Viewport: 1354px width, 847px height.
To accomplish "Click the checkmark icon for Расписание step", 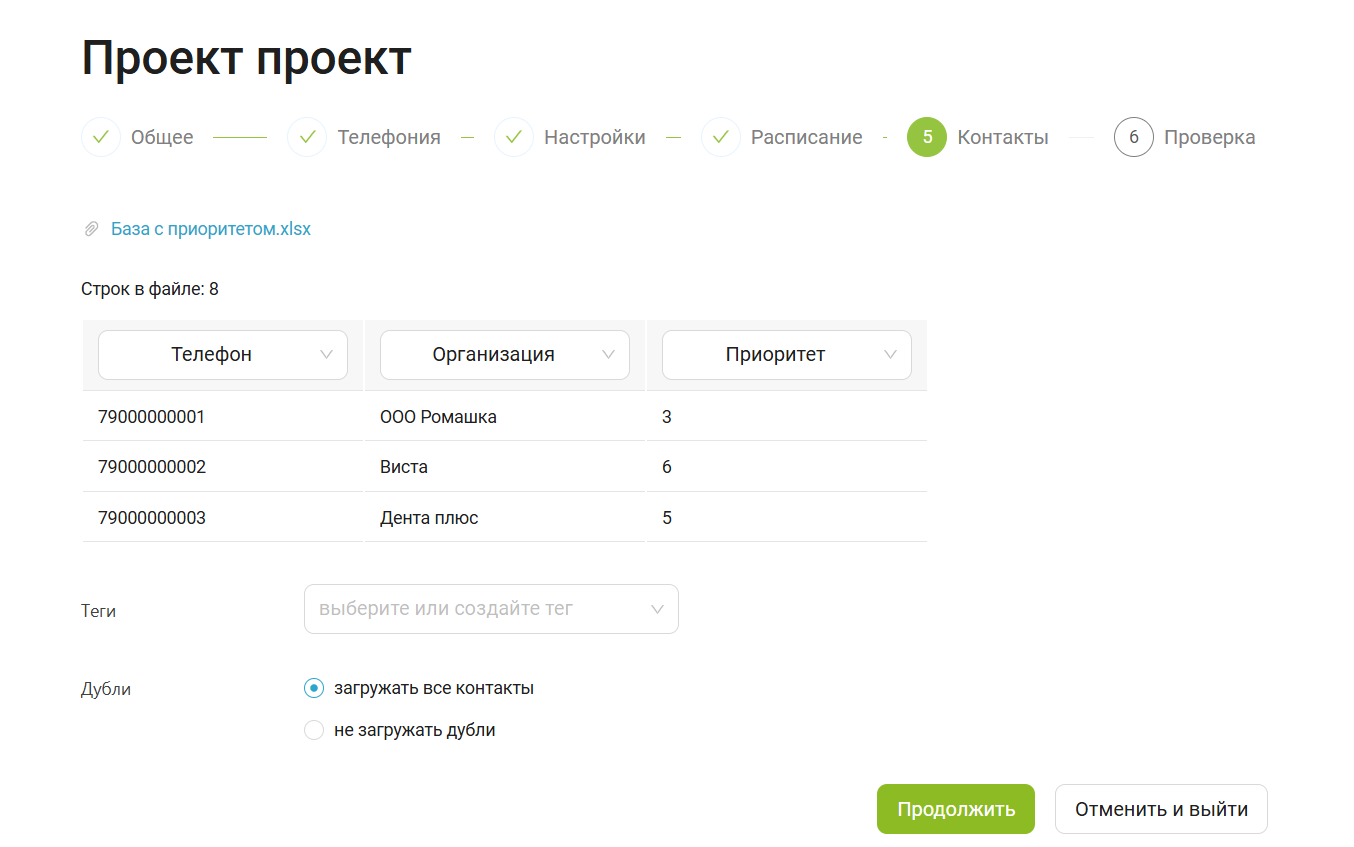I will pos(721,137).
